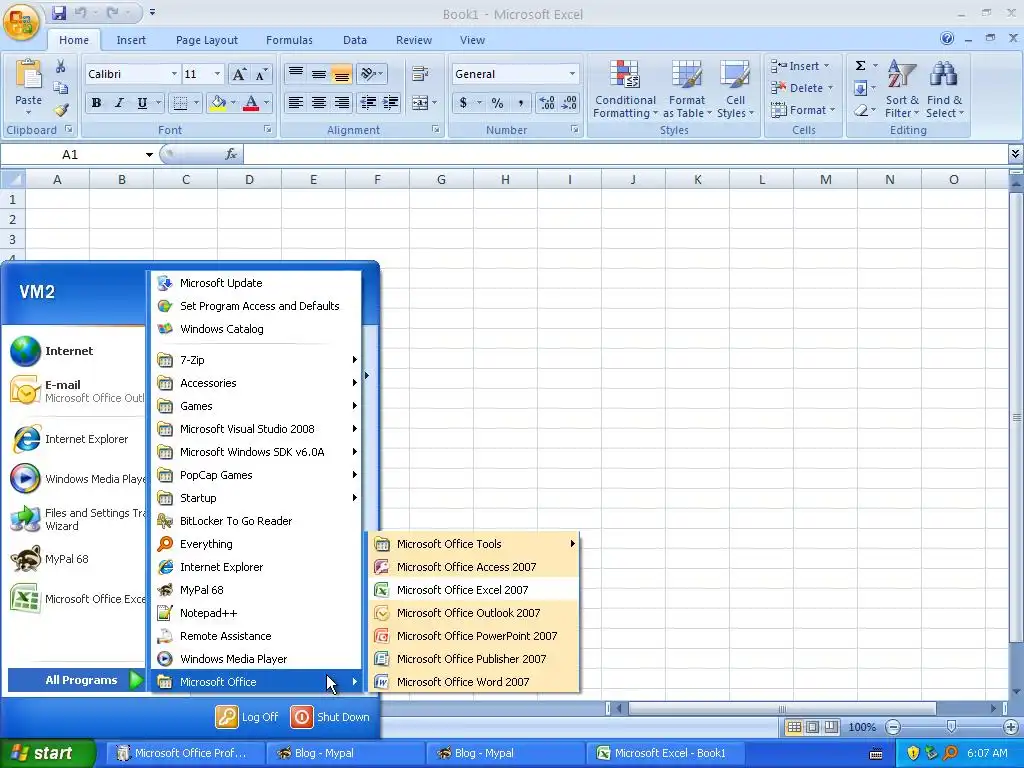Screen dimensions: 1024x768
Task: Click Decrease Indent icon
Action: [368, 103]
